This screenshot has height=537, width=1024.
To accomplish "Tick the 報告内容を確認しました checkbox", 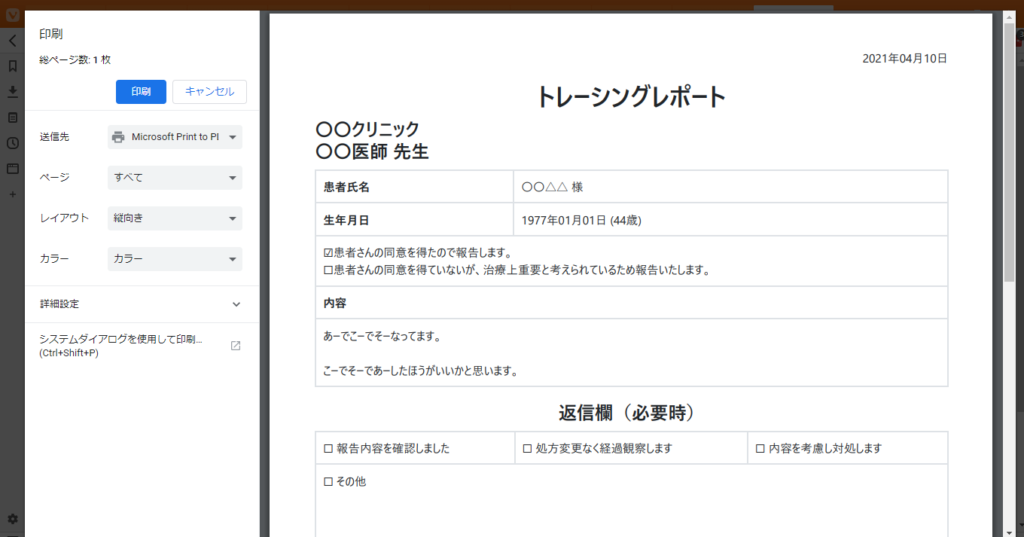I will pos(328,449).
